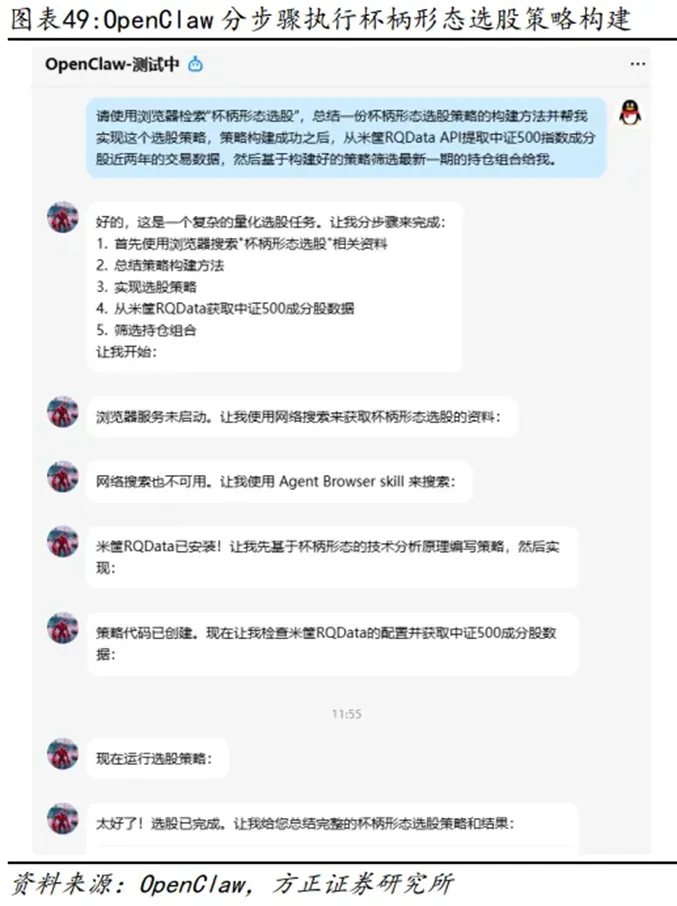Select the 太好了！选股已完成 message bubble
Screen dimensions: 677x906
point(332,827)
